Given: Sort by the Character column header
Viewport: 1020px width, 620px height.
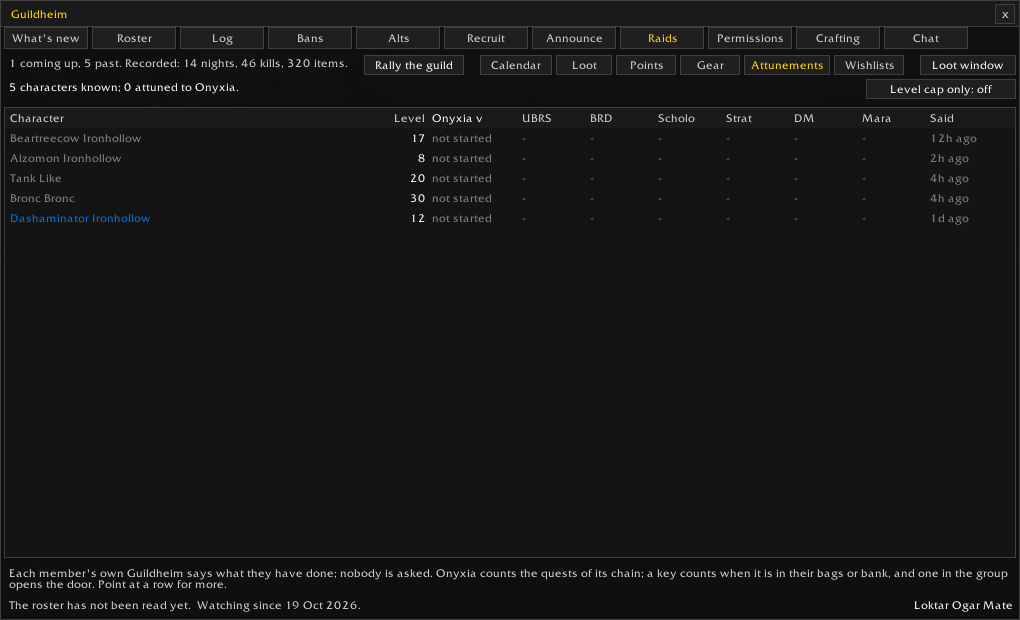Looking at the screenshot, I should coord(37,118).
